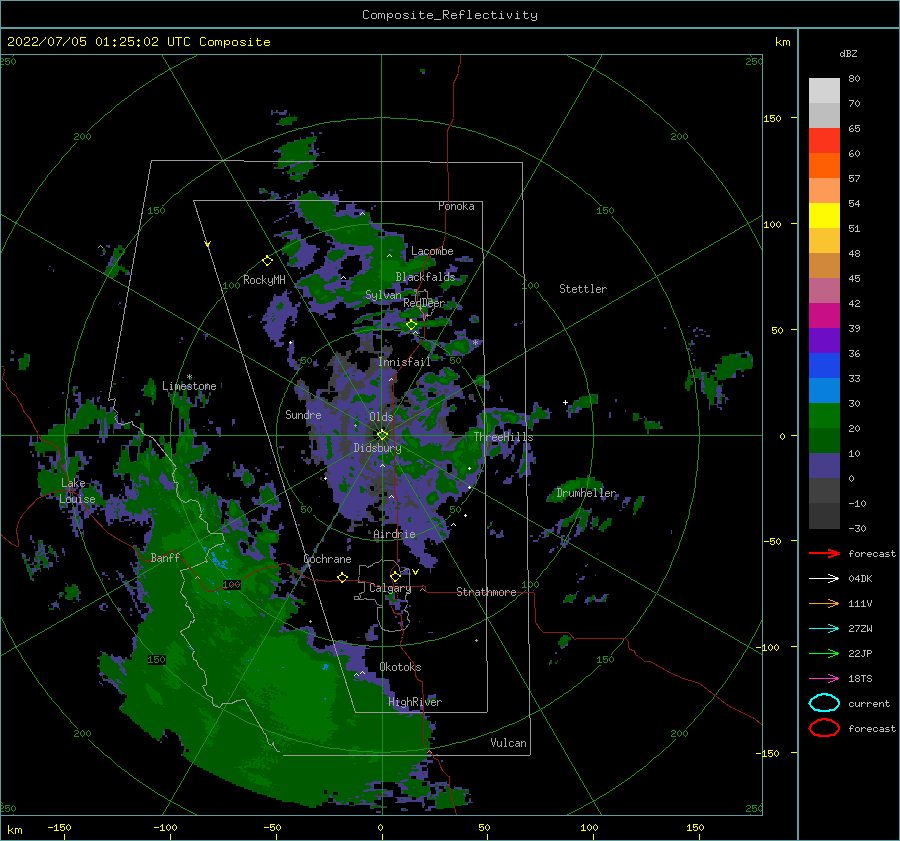Screen dimensions: 900x841
Task: Click the Stettler label
Action: tap(583, 289)
